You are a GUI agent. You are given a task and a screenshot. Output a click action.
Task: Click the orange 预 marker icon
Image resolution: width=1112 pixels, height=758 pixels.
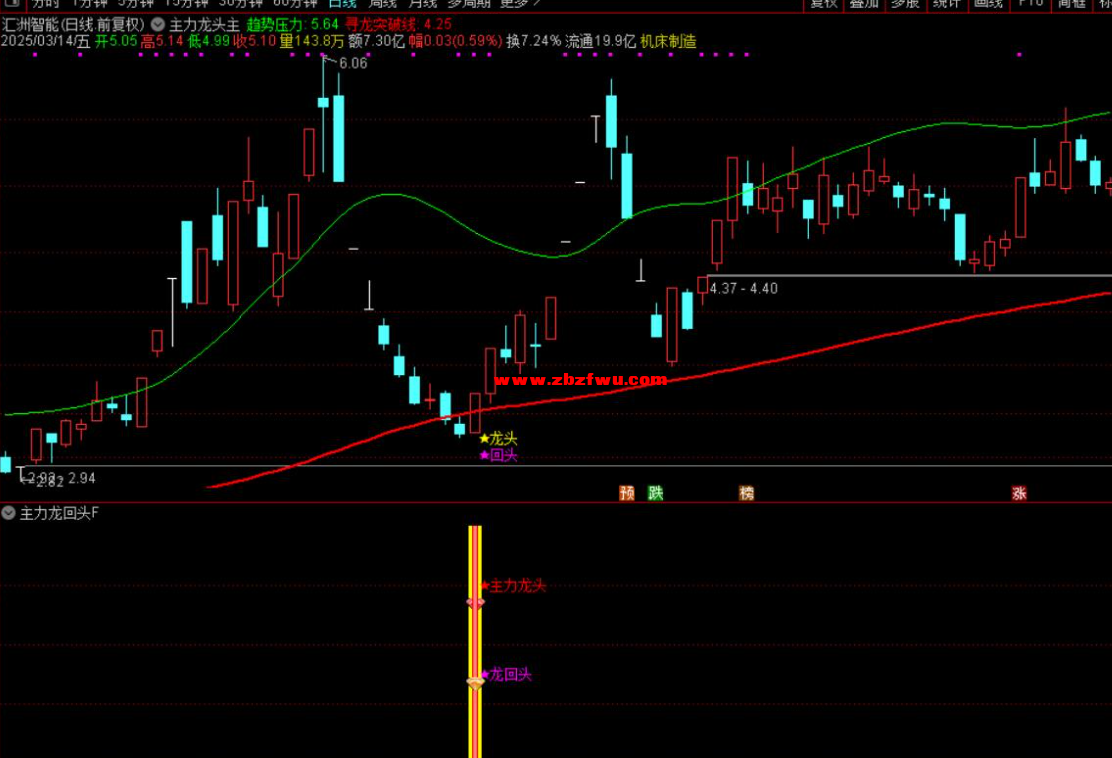click(x=627, y=493)
